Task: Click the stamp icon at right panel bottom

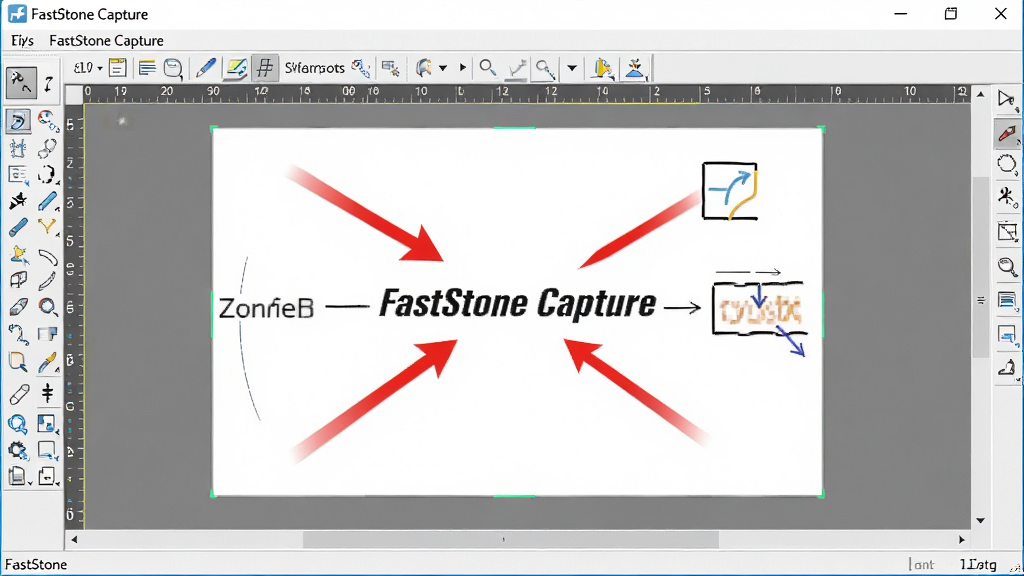Action: pyautogui.click(x=1007, y=369)
